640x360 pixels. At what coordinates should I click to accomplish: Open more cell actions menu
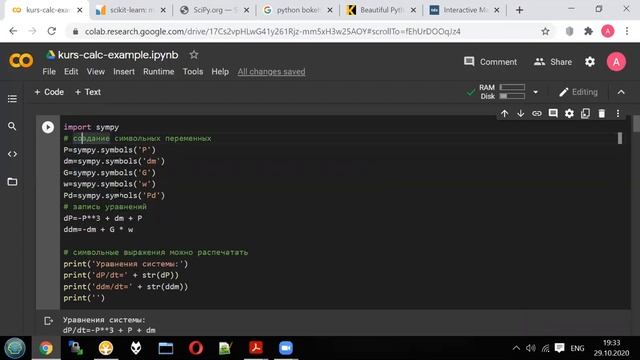click(x=618, y=113)
